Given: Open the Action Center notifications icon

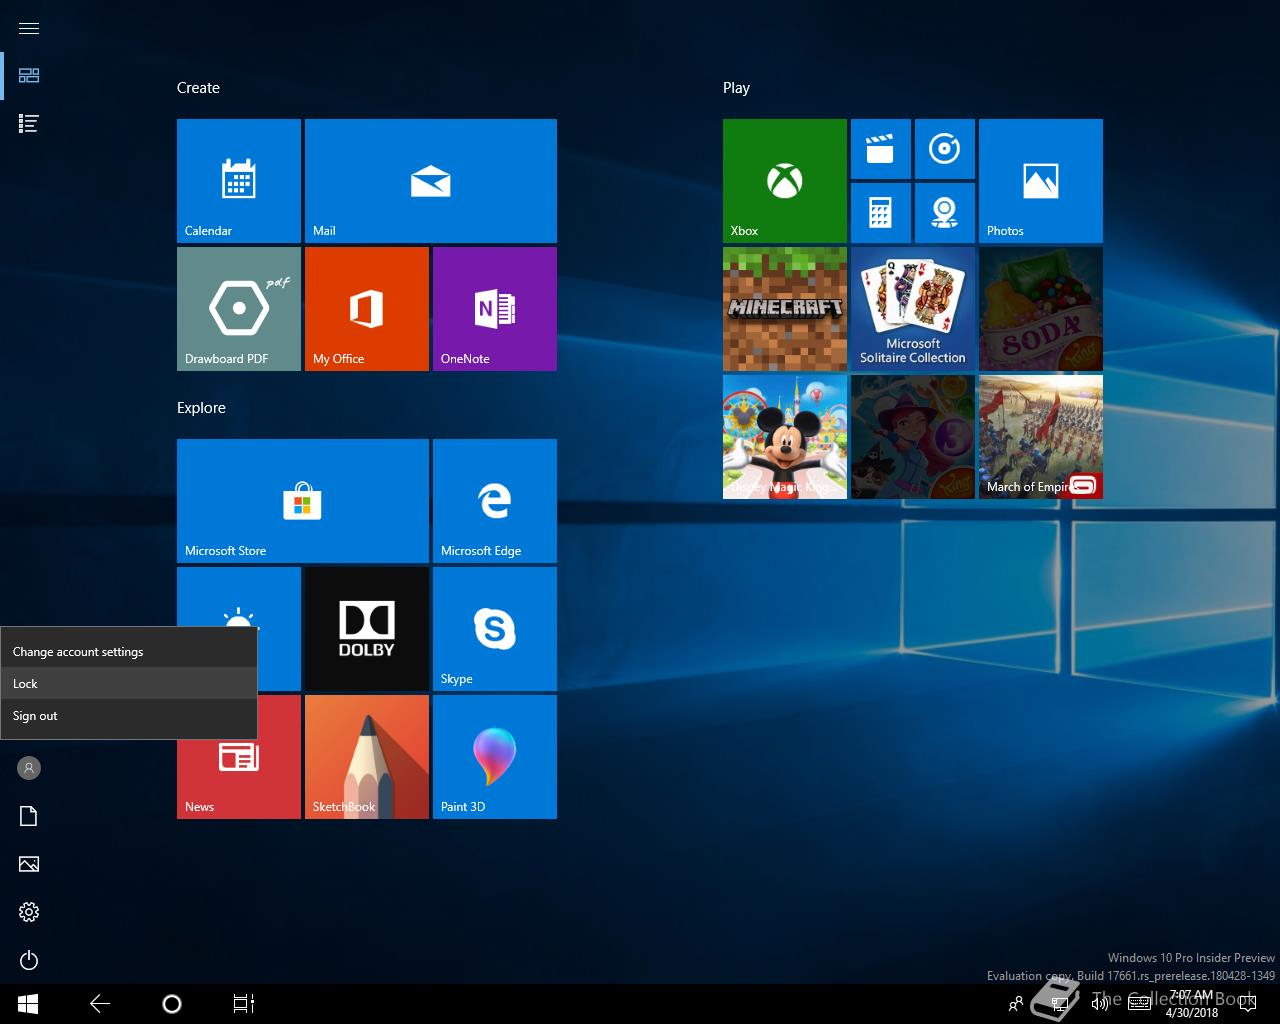Looking at the screenshot, I should [1247, 1004].
